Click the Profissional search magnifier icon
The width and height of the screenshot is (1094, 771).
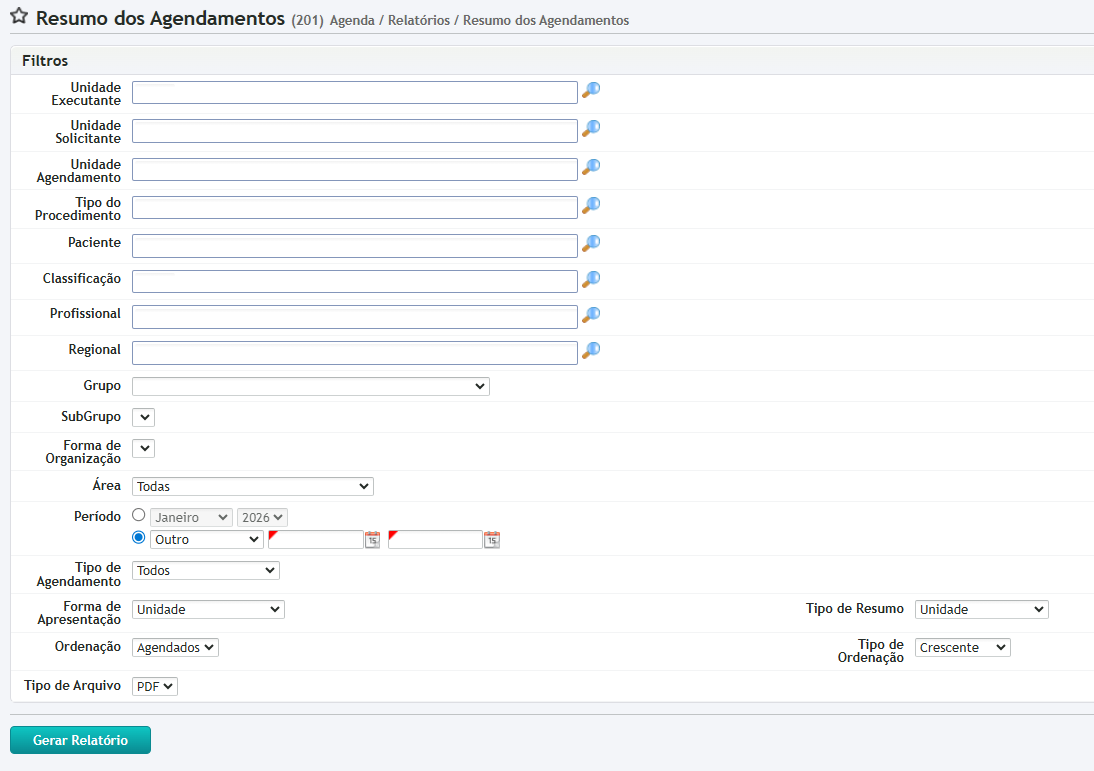(x=591, y=315)
